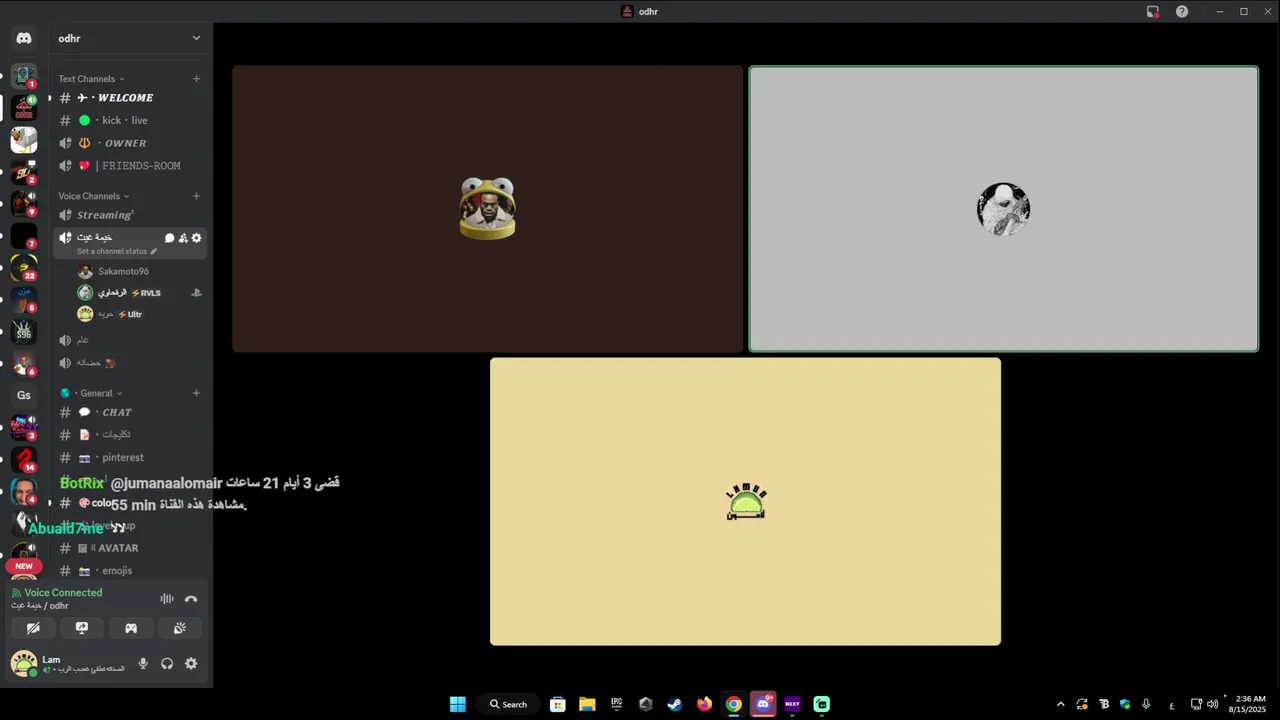This screenshot has height=720, width=1280.
Task: Focus the speaking user's gray video tile
Action: 1004,209
